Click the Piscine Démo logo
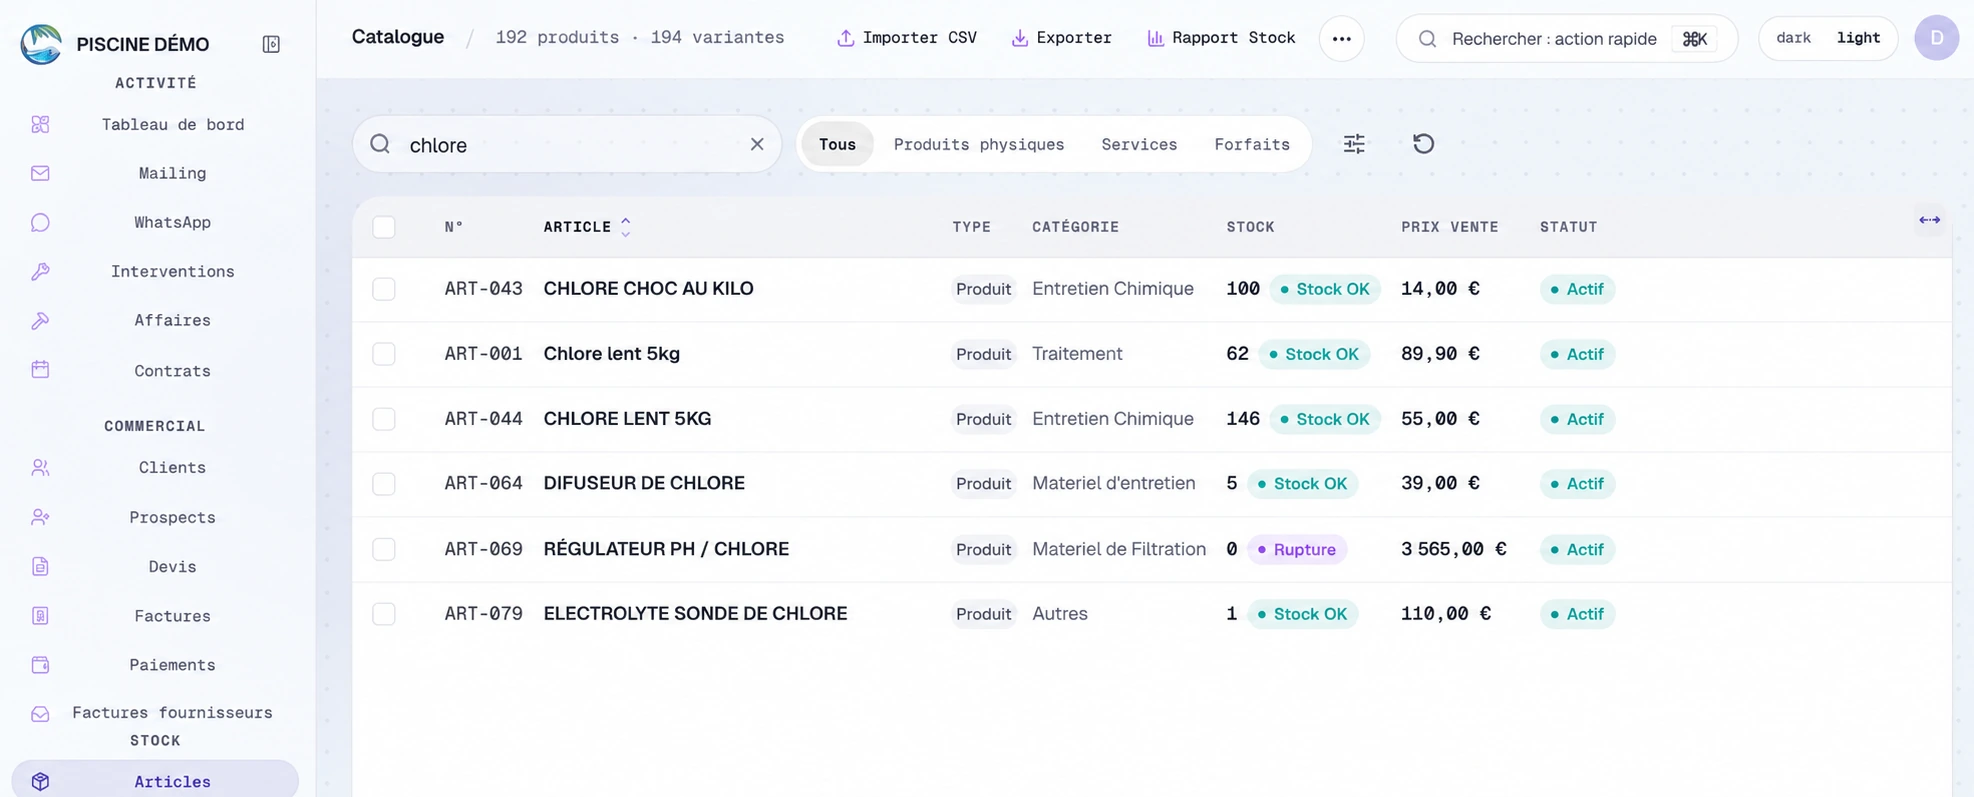 pos(41,44)
